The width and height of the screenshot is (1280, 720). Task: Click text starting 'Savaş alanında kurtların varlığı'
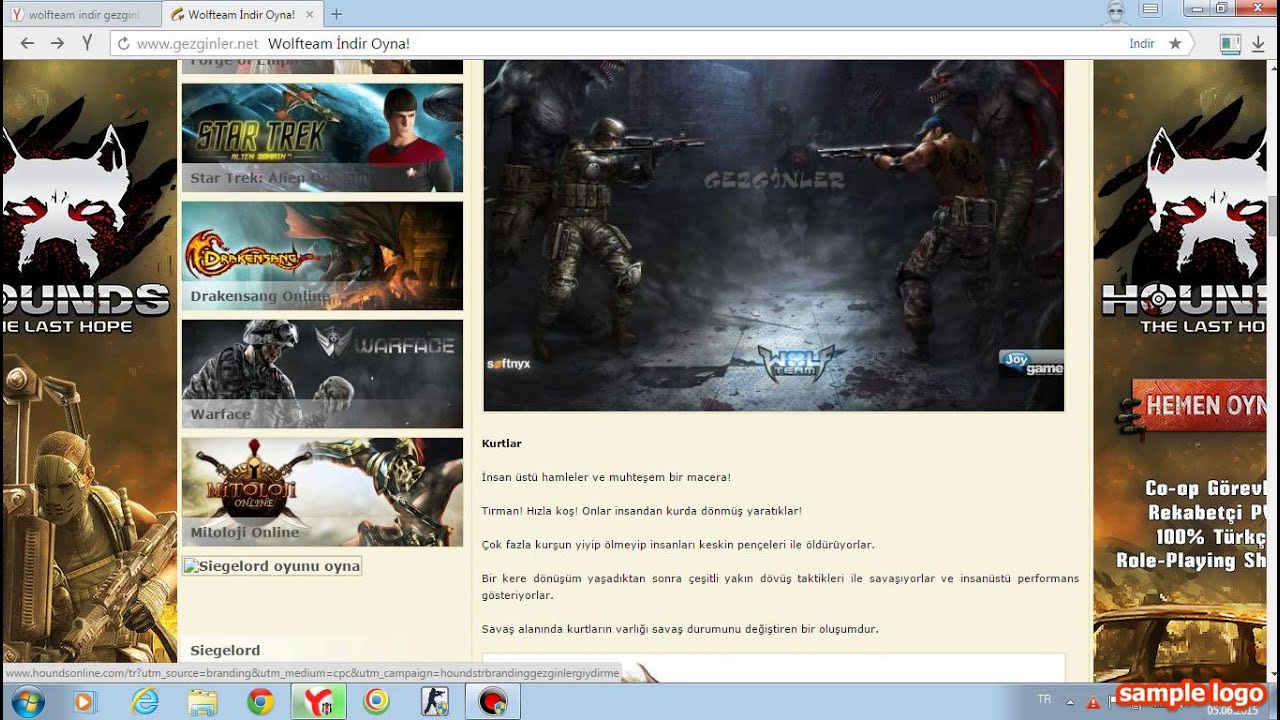pos(680,629)
